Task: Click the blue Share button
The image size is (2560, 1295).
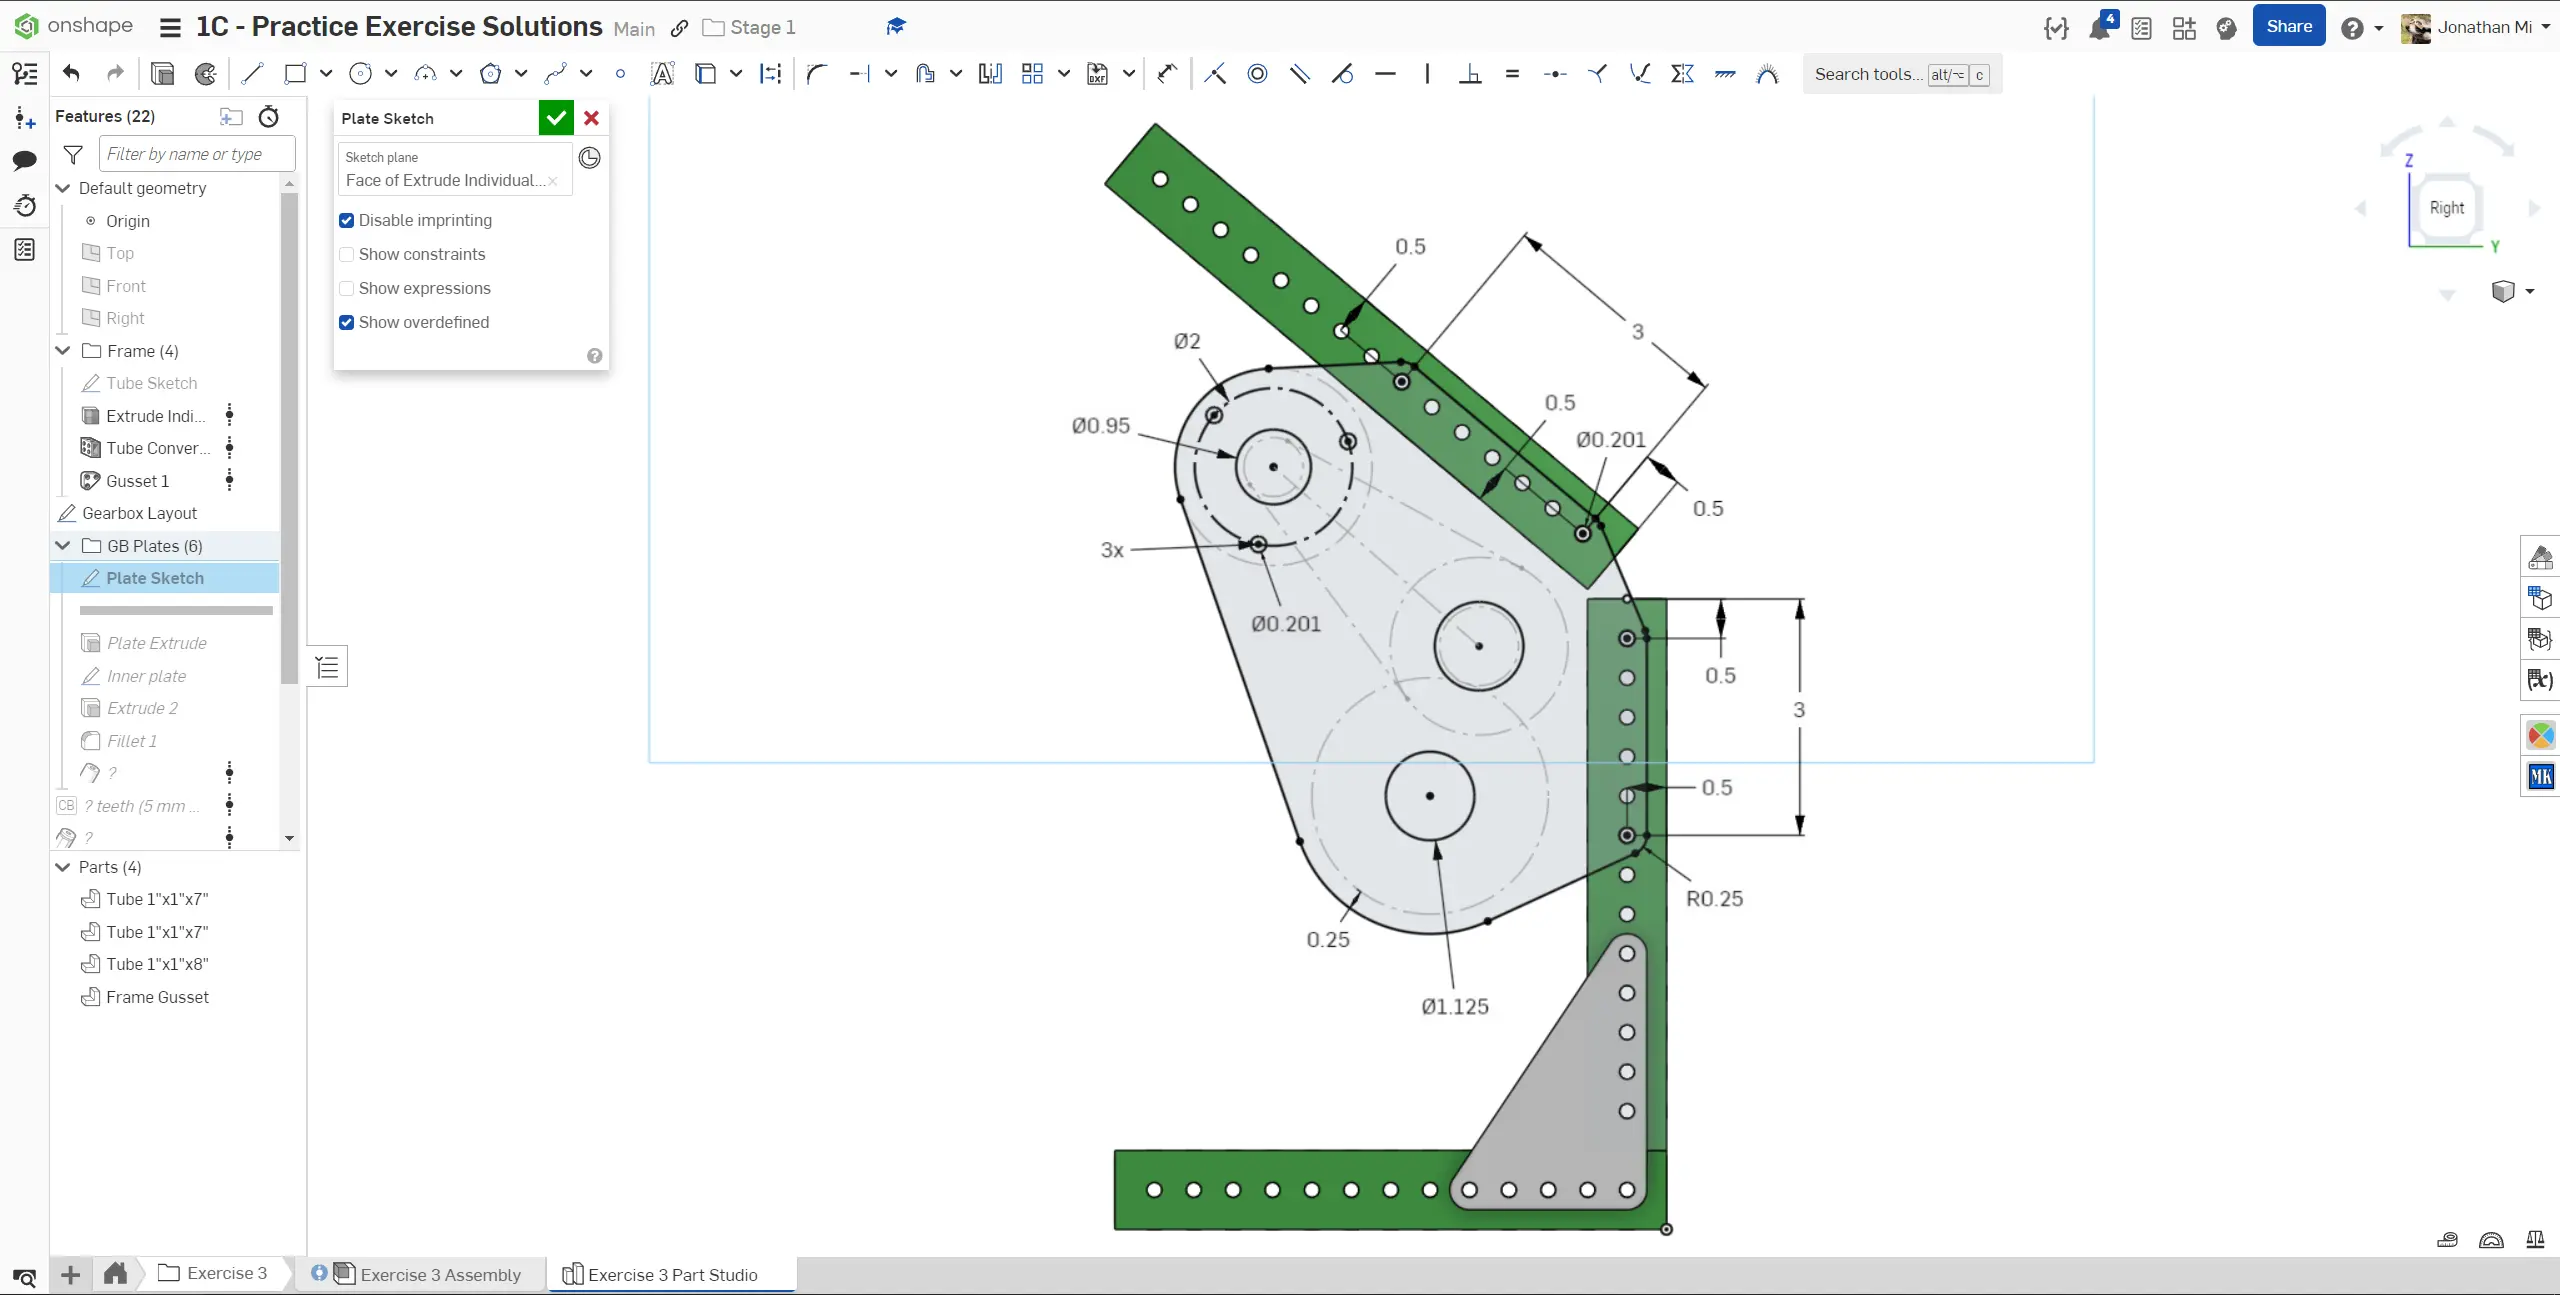Action: (2288, 26)
